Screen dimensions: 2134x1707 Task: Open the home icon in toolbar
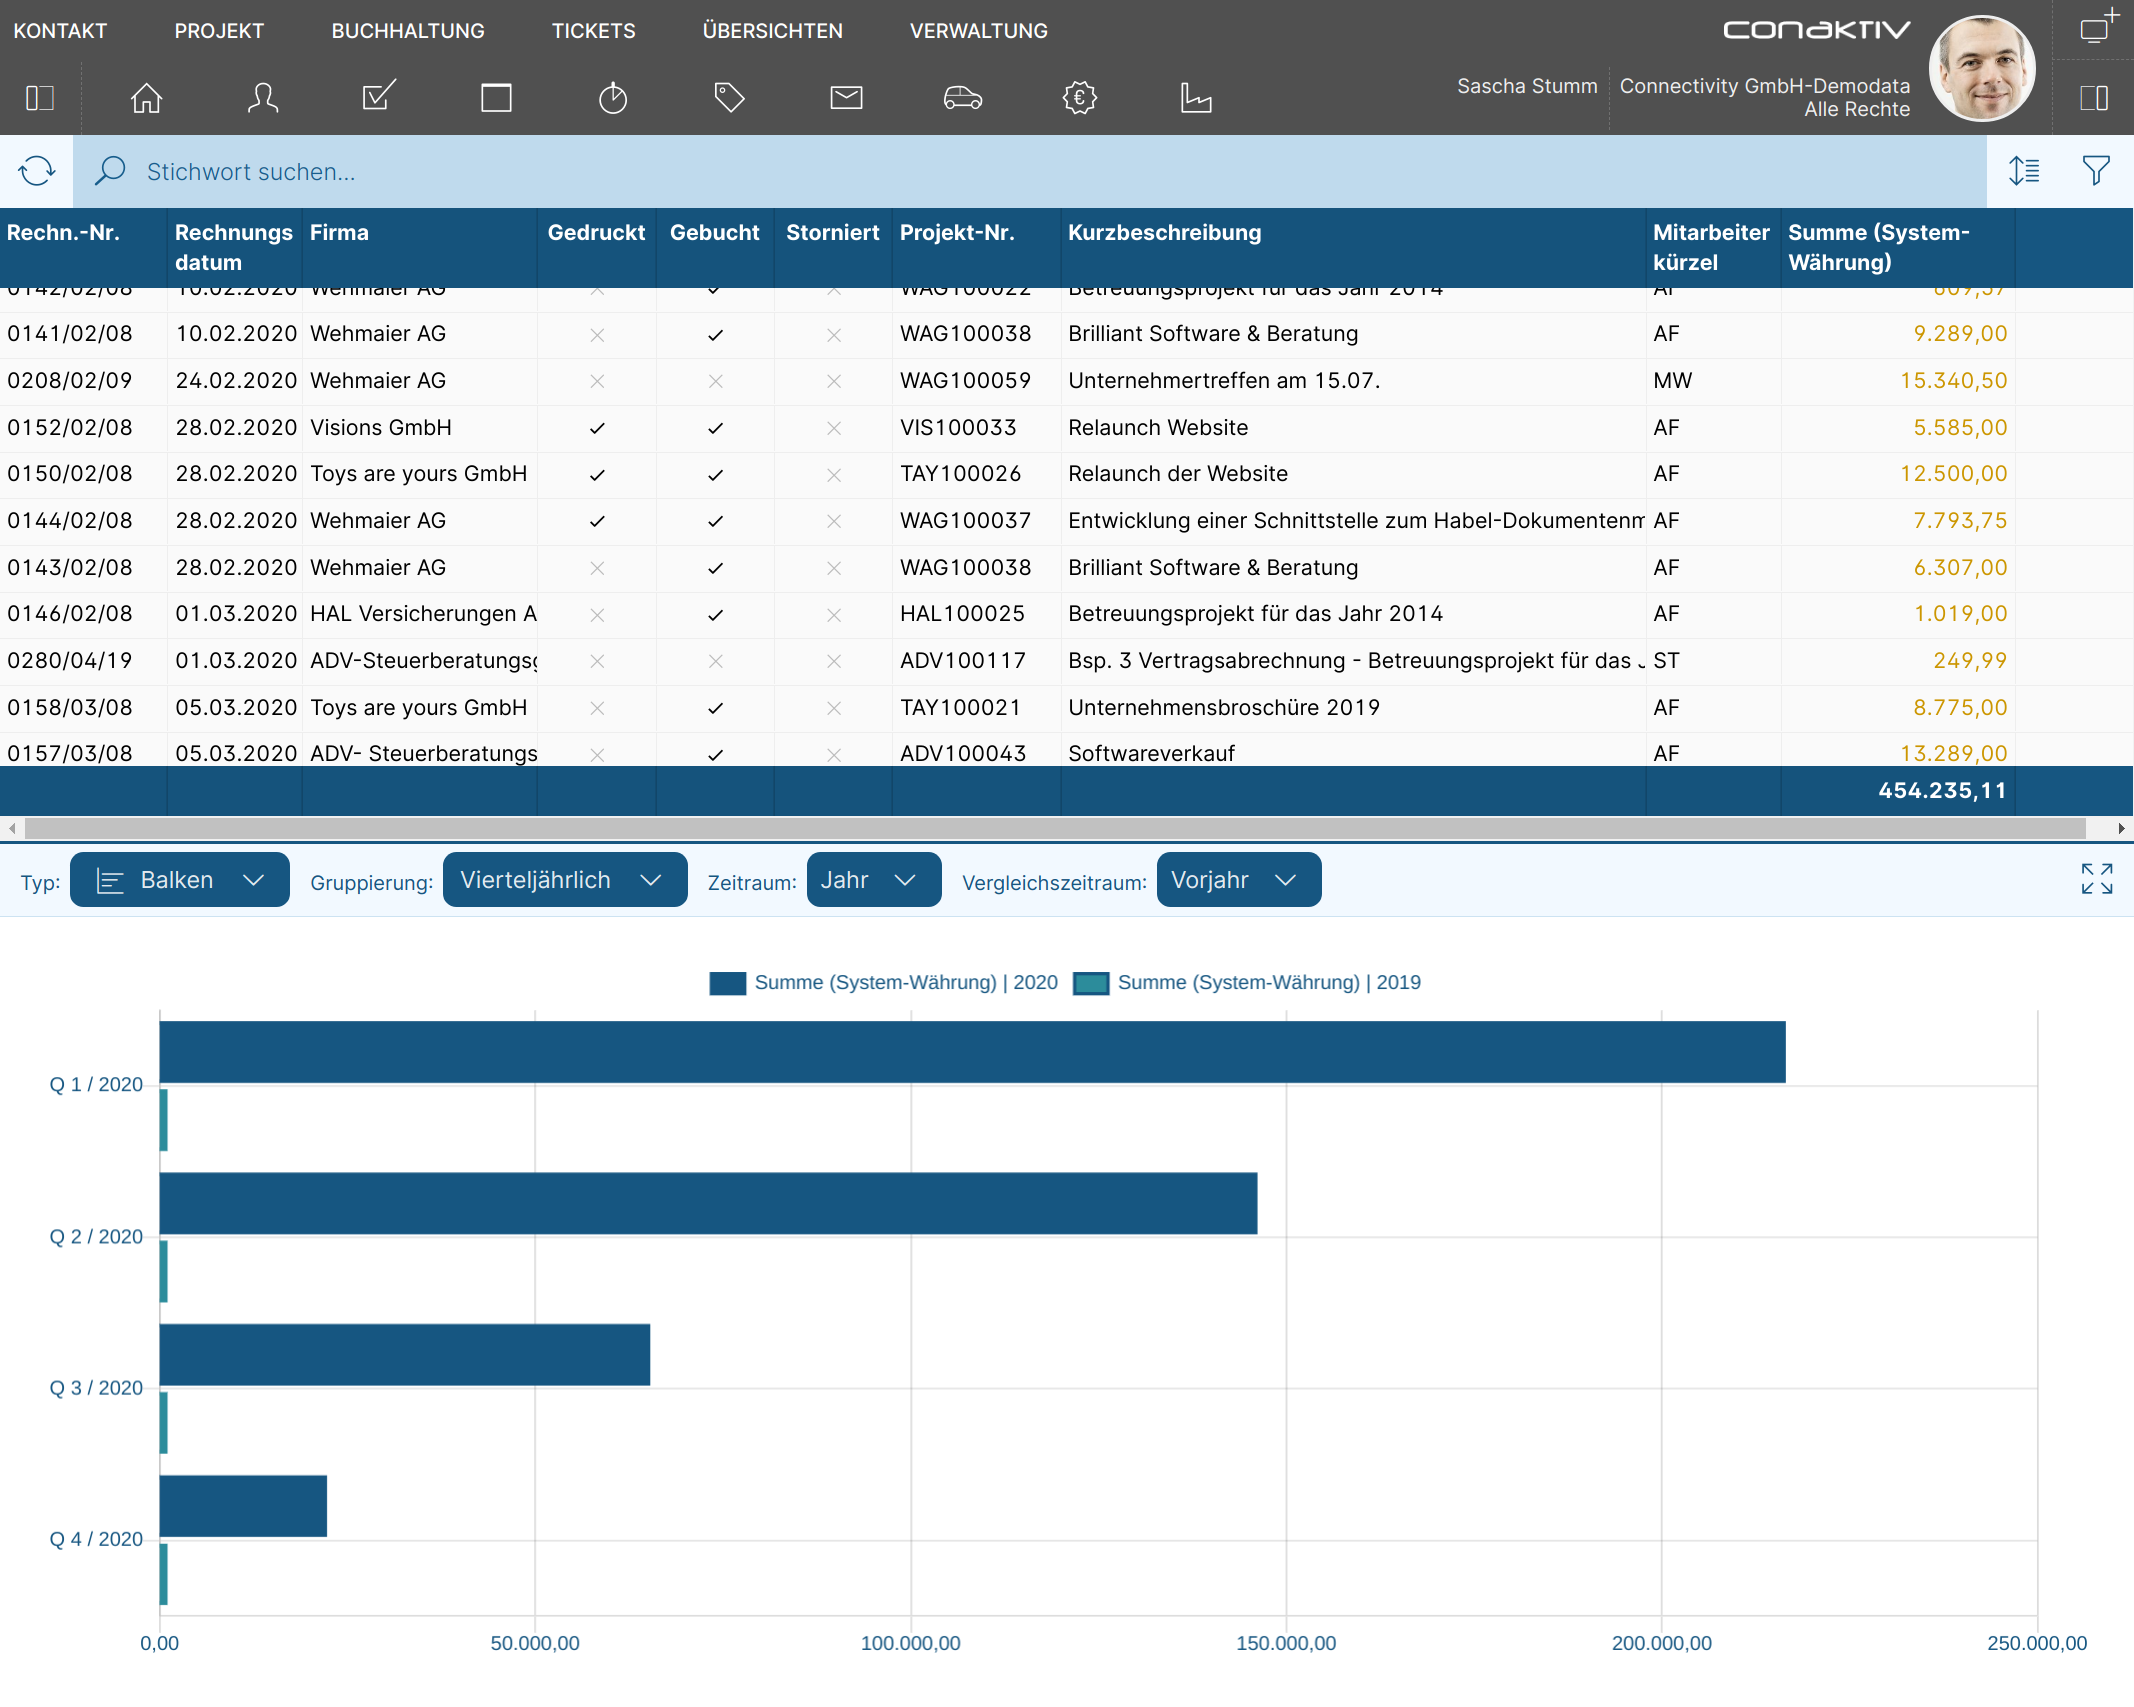(146, 98)
